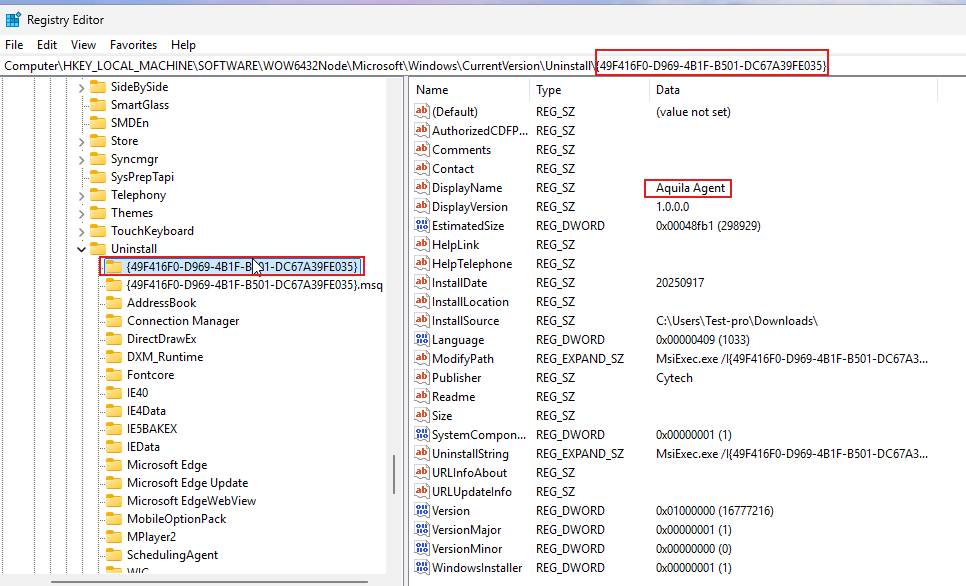Click the DWORD icon of Version value

coord(422,510)
